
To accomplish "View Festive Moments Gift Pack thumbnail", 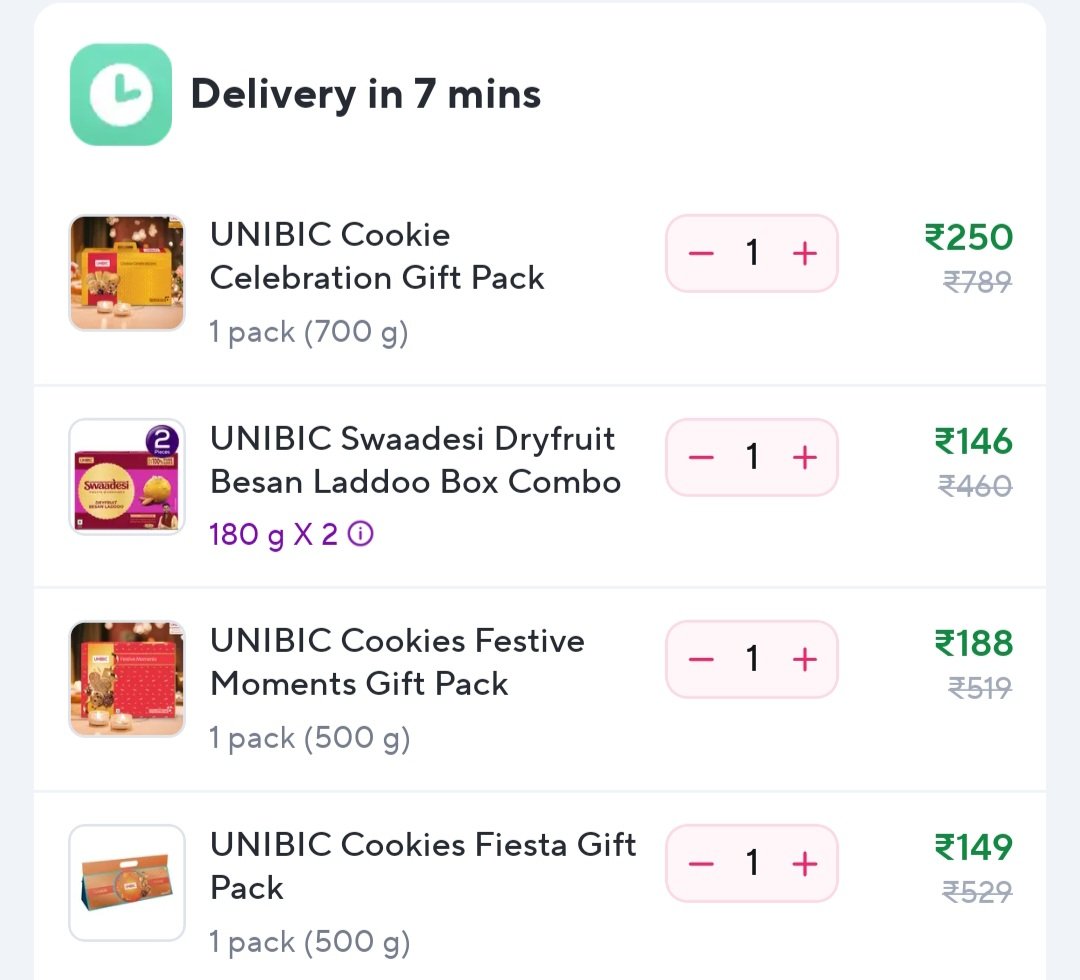I will coord(127,679).
